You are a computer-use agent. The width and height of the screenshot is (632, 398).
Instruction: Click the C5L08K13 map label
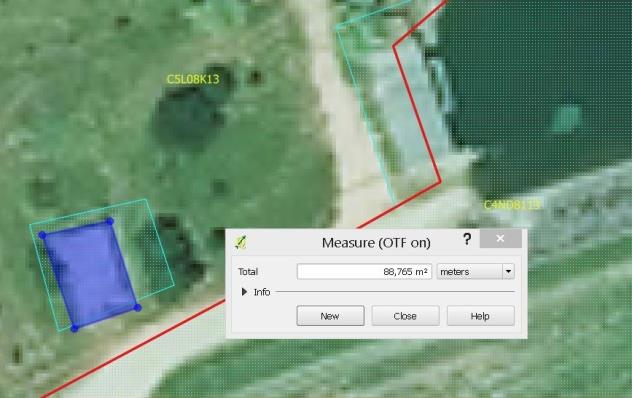193,79
